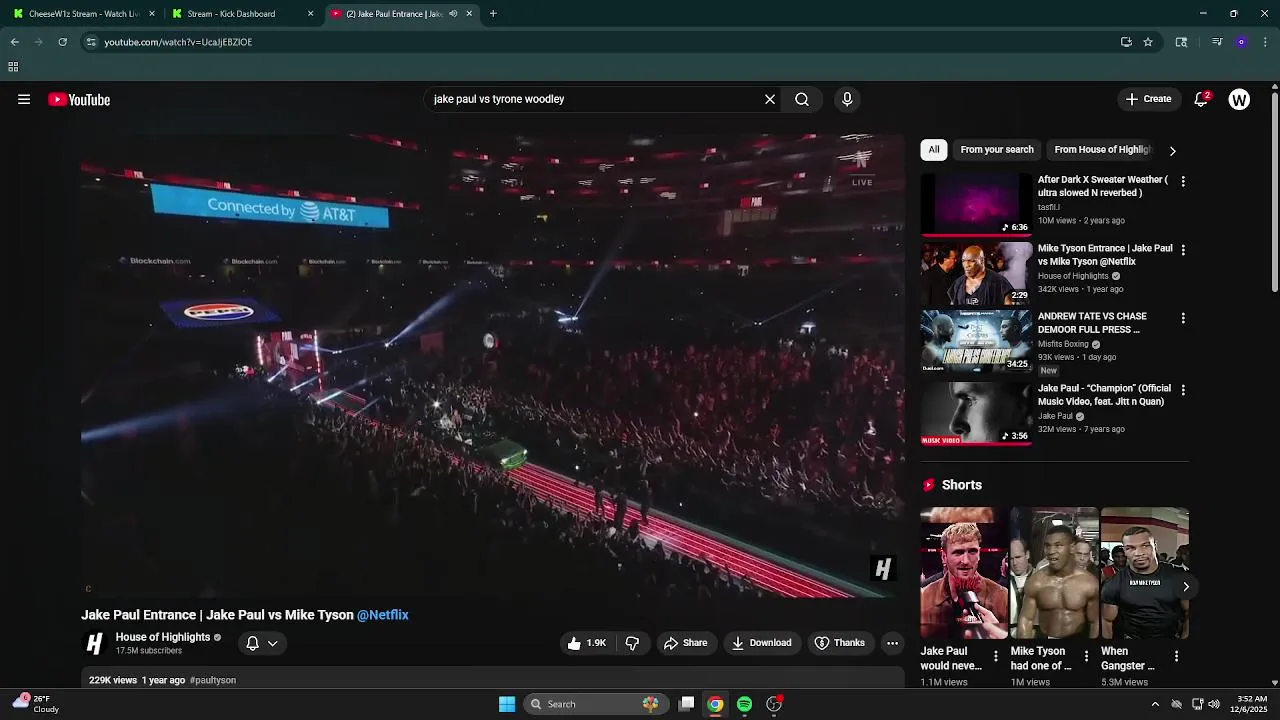Screen dimensions: 1280x720
Task: Share the video
Action: point(686,643)
